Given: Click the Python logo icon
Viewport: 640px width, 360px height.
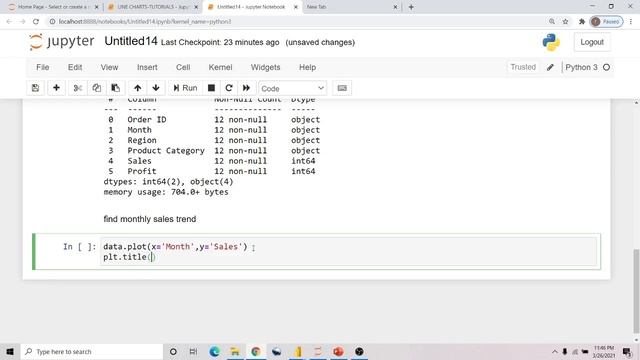Looking at the screenshot, I should pyautogui.click(x=551, y=42).
